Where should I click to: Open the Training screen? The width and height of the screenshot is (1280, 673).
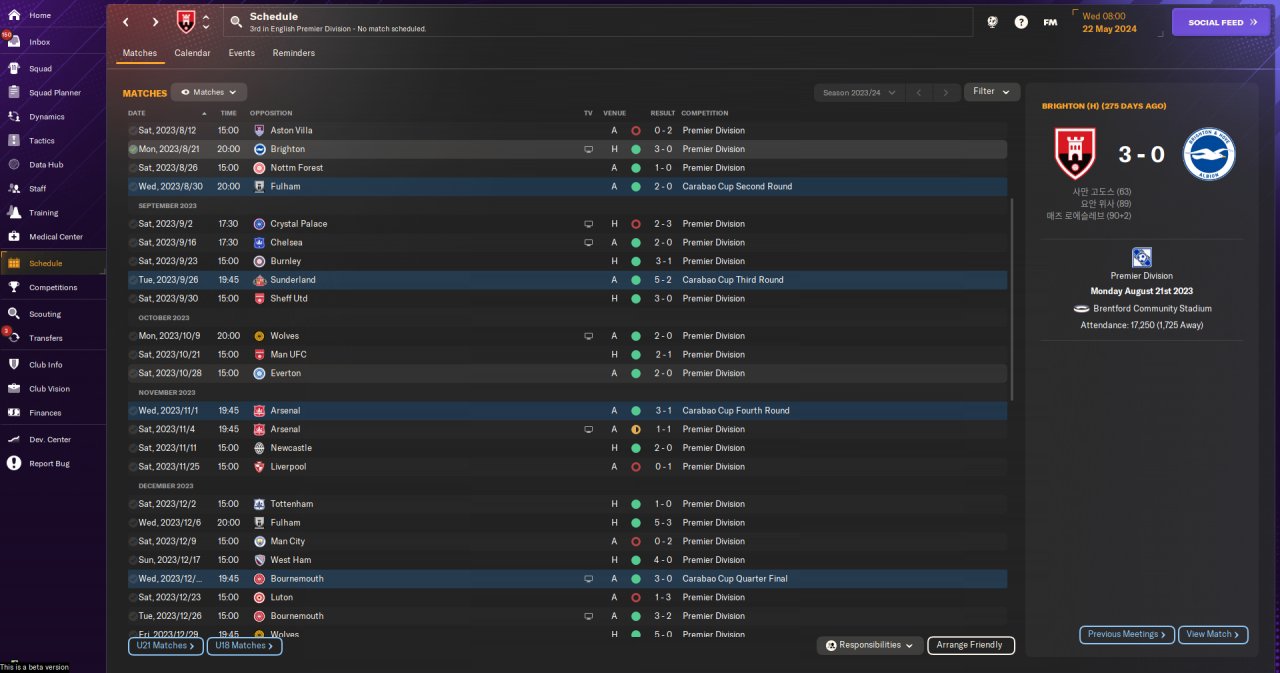coord(44,213)
